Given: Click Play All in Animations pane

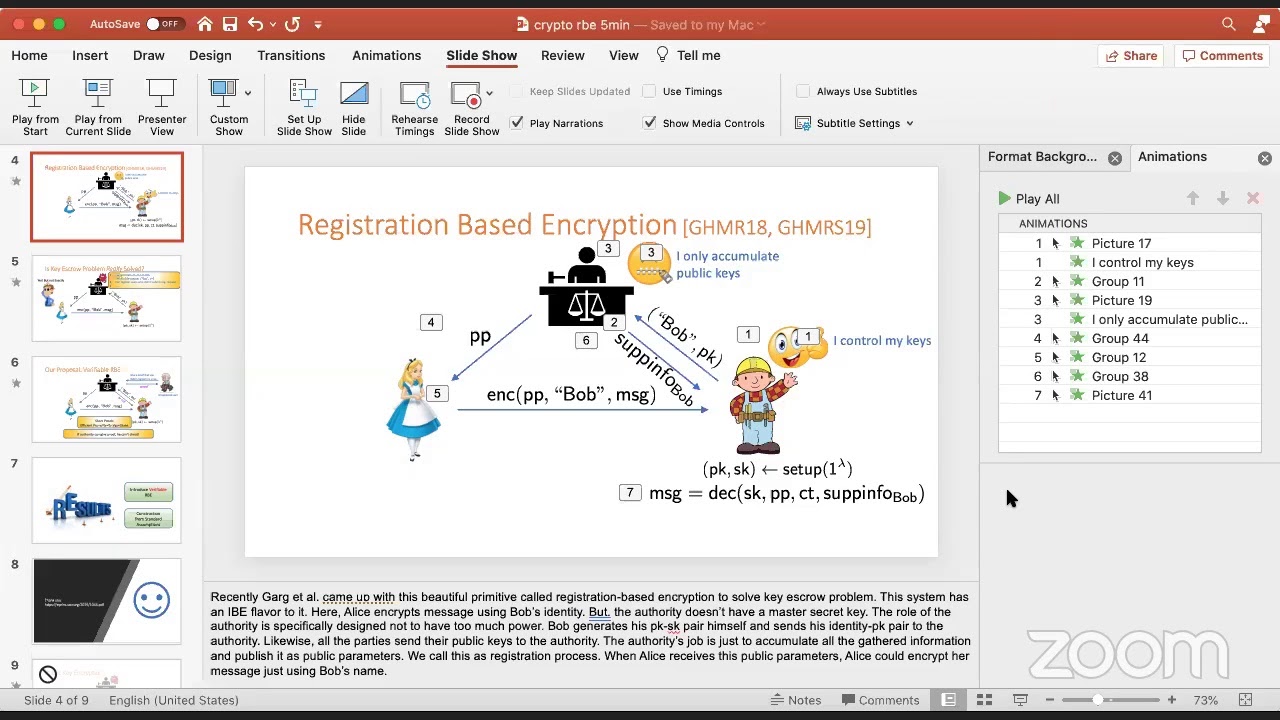Looking at the screenshot, I should [x=1028, y=199].
